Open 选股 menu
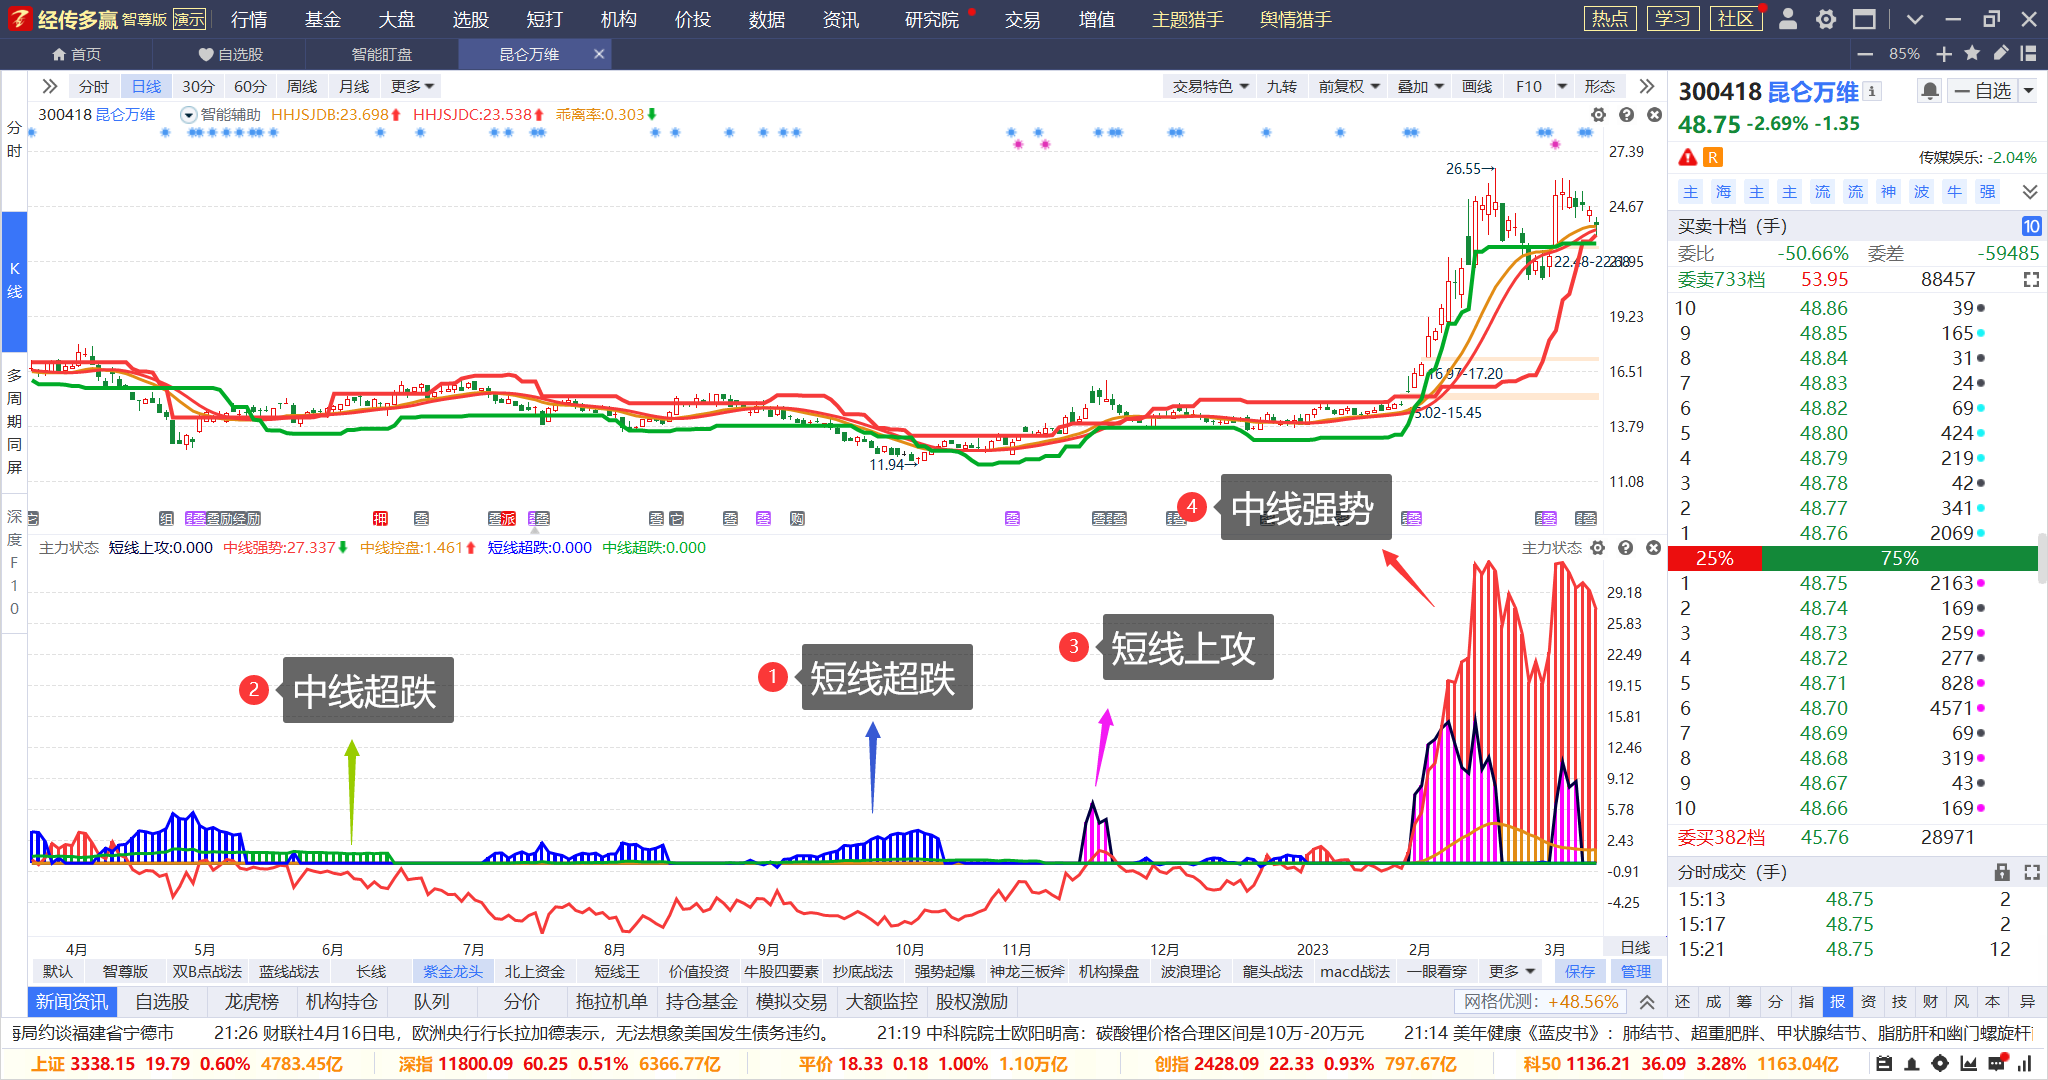The image size is (2048, 1080). [x=471, y=19]
